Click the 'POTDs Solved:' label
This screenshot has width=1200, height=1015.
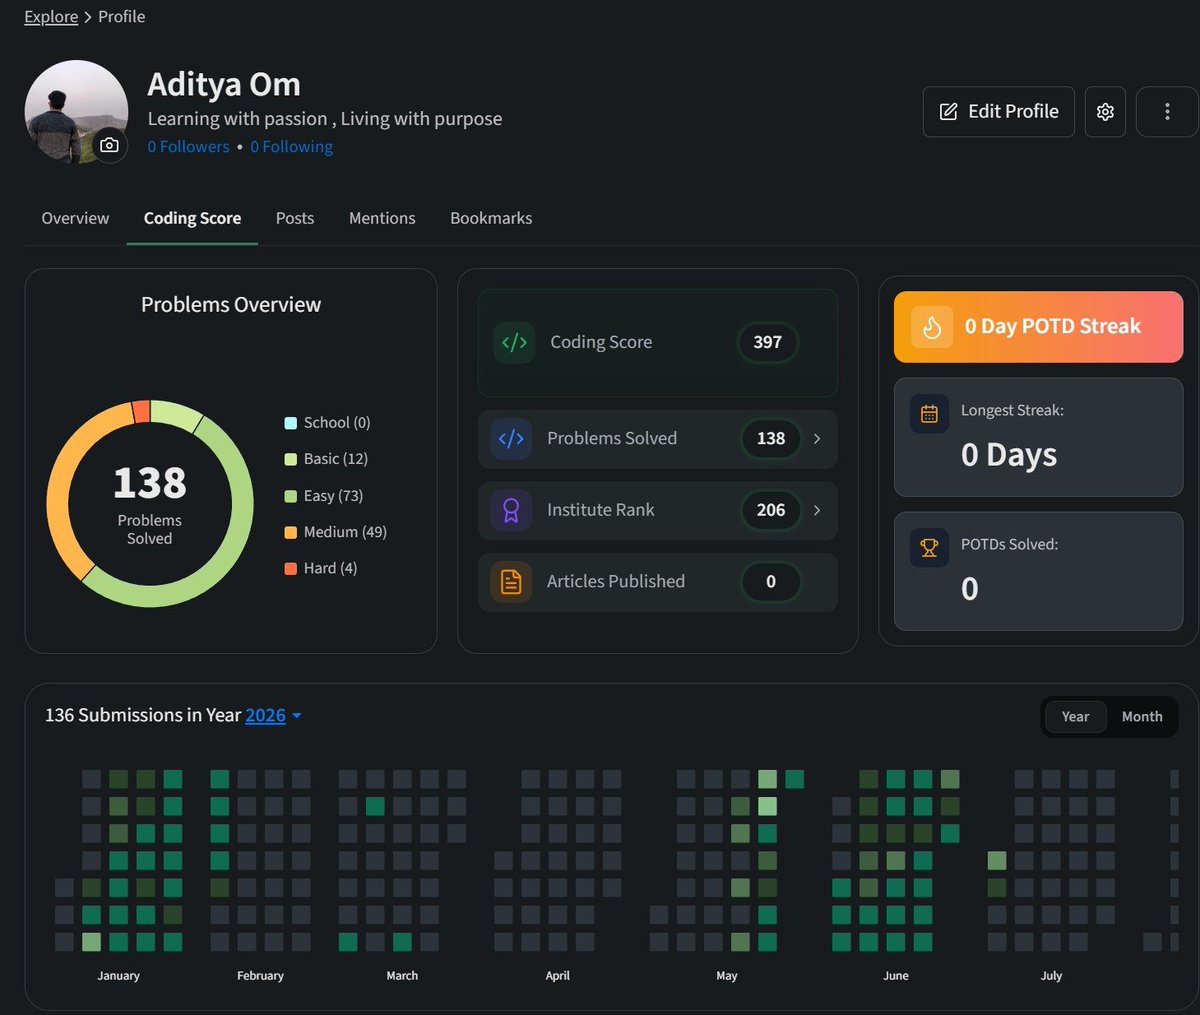(1009, 545)
